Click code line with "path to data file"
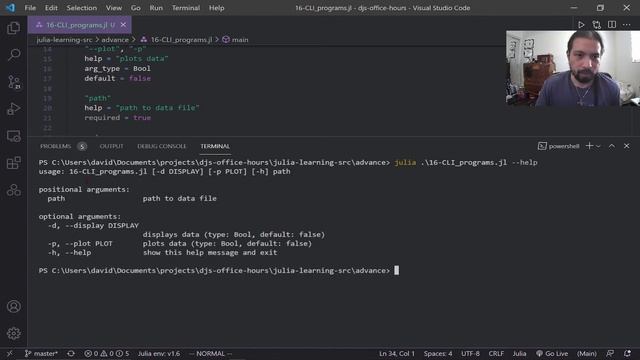Viewport: 640px width, 360px height. pos(142,108)
